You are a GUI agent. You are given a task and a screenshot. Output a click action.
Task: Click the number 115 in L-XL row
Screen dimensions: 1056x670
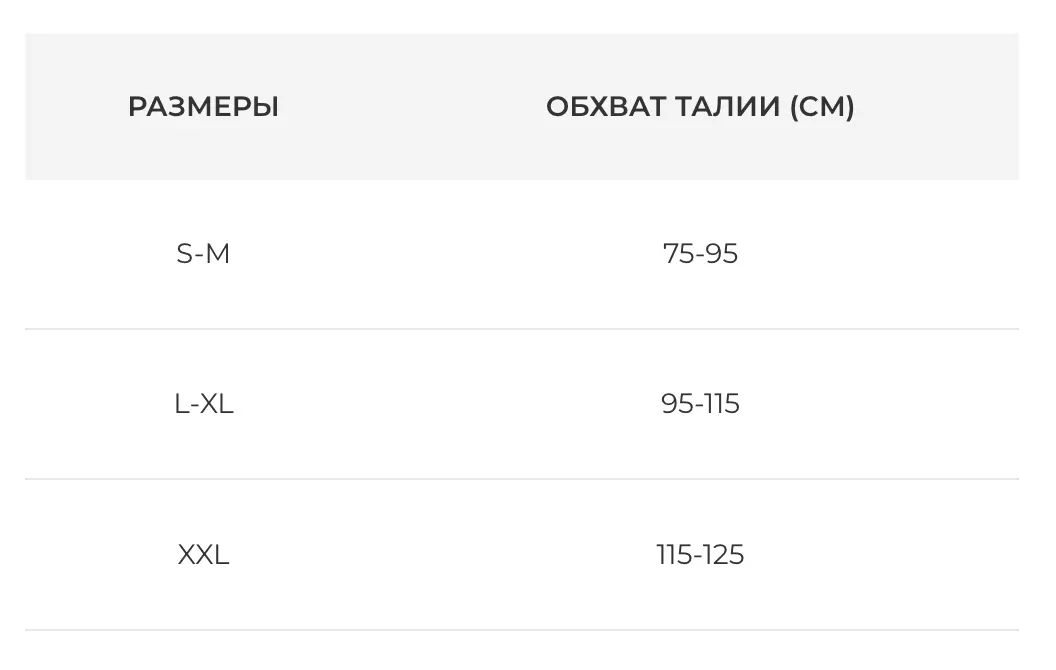[x=721, y=404]
